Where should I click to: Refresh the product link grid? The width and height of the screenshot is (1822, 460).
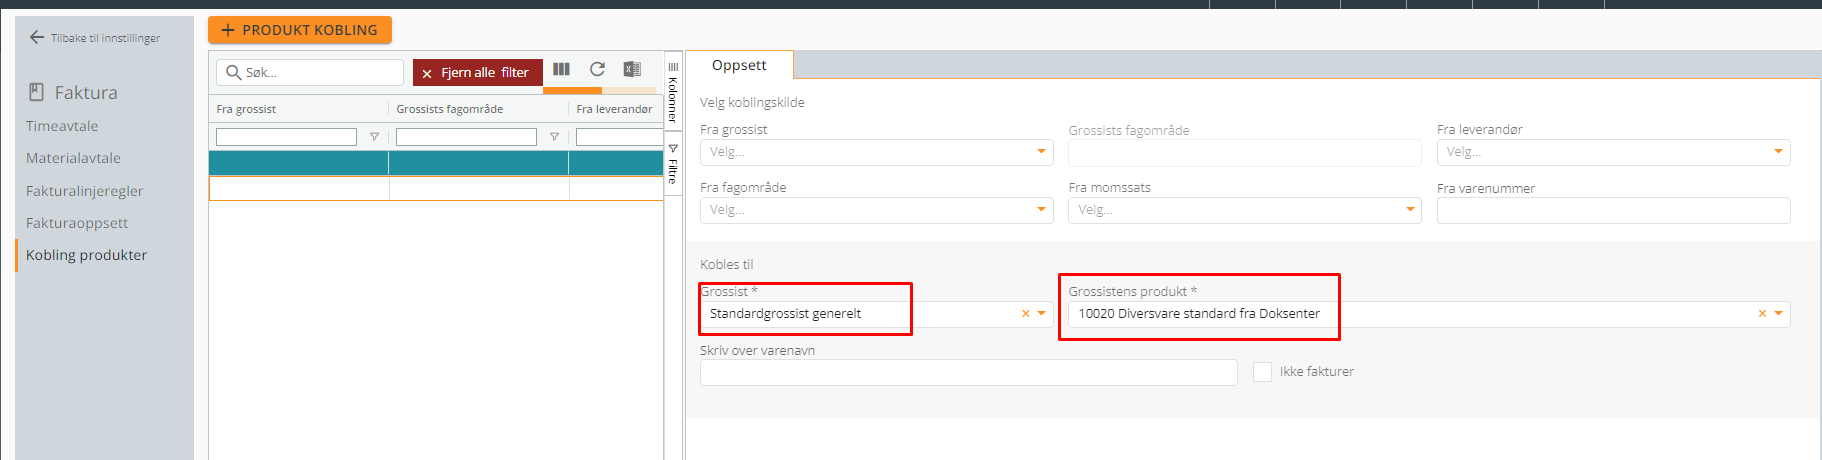[x=597, y=69]
